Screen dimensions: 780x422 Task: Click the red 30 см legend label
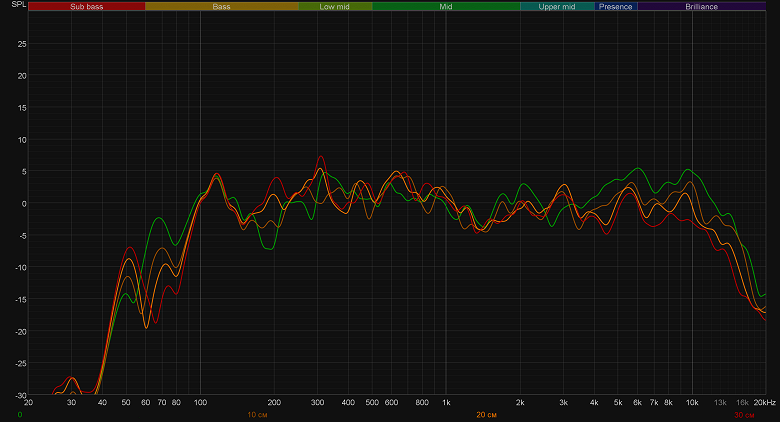pos(744,415)
